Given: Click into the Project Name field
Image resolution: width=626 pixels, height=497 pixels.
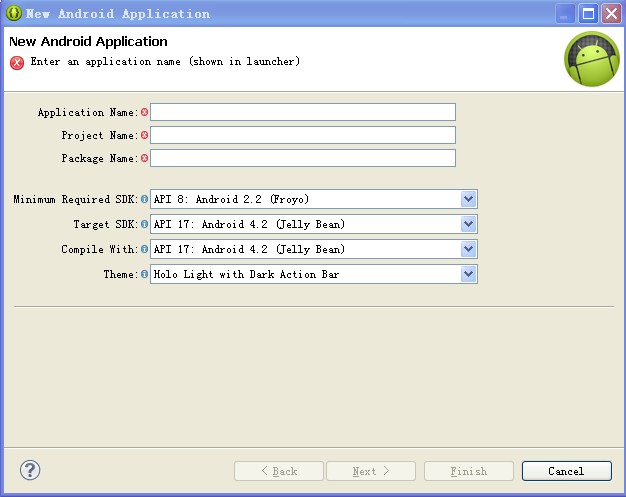Looking at the screenshot, I should tap(303, 135).
